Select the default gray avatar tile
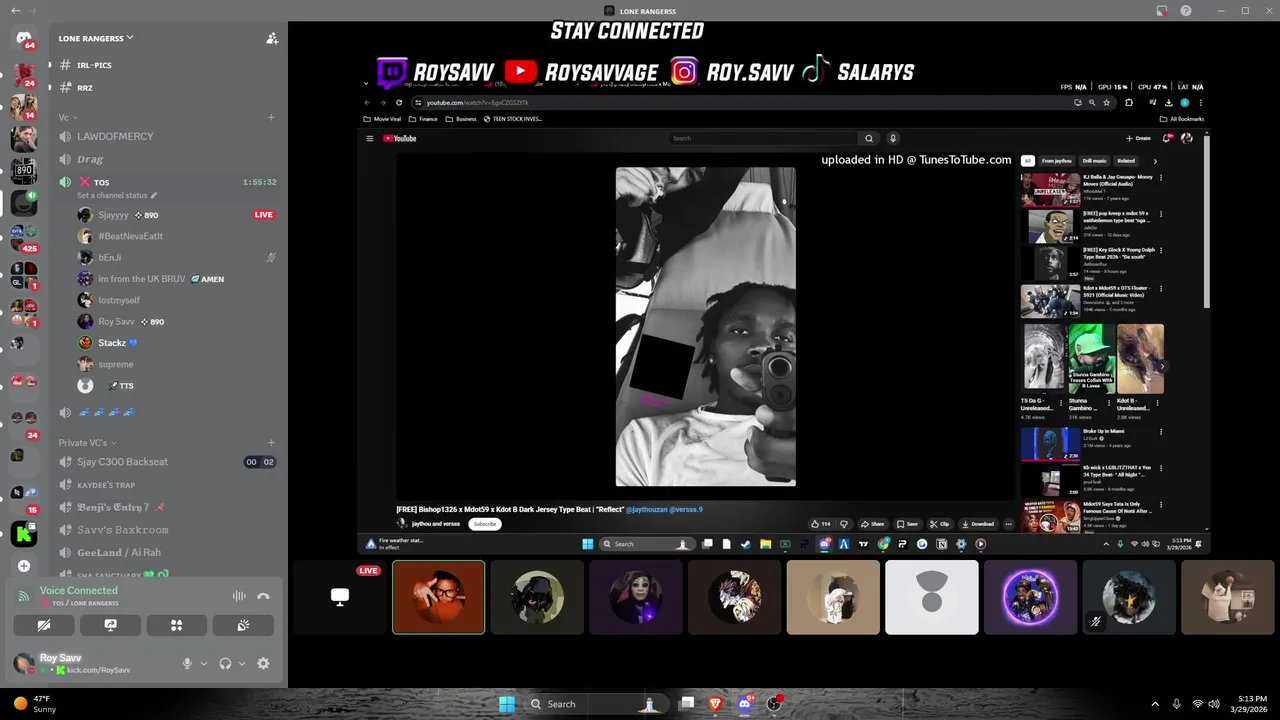1280x720 pixels. pyautogui.click(x=932, y=597)
